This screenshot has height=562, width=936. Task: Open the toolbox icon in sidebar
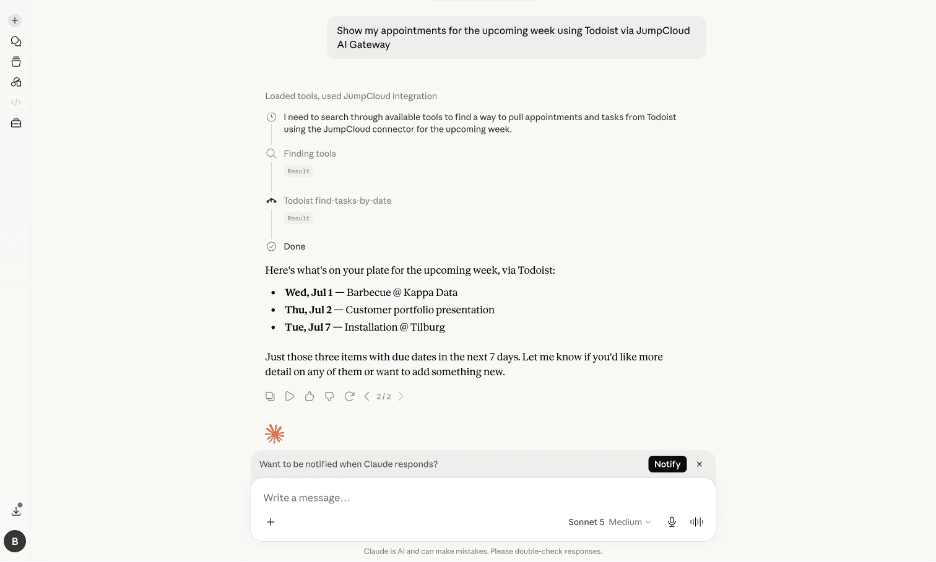pos(16,123)
